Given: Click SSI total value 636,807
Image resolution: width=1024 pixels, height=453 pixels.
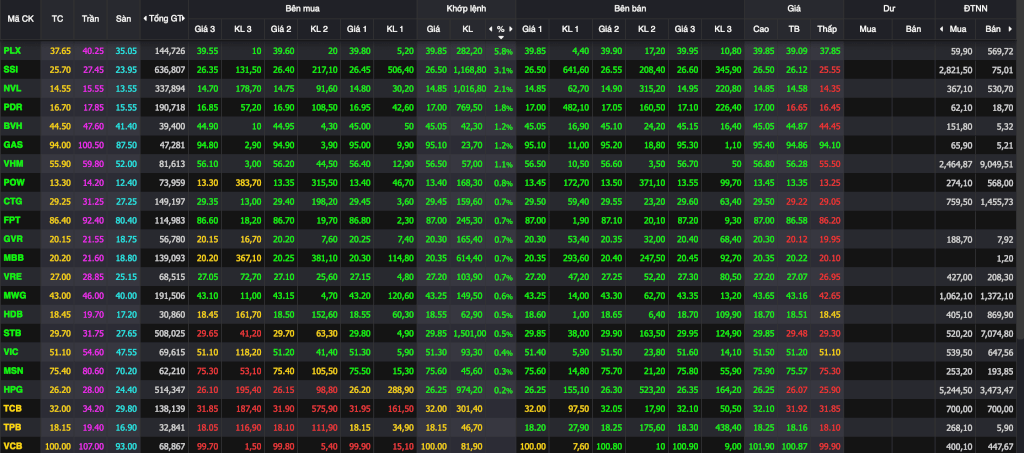Looking at the screenshot, I should point(171,69).
